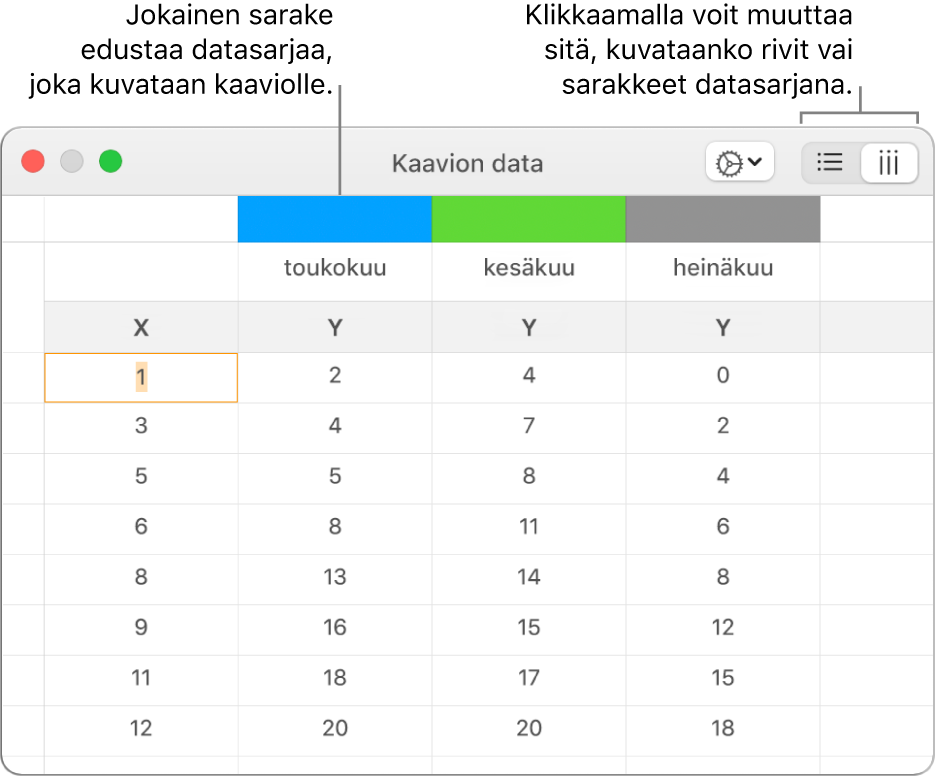Viewport: 935px width, 777px height.
Task: Close the Kaavion data window
Action: [33, 161]
